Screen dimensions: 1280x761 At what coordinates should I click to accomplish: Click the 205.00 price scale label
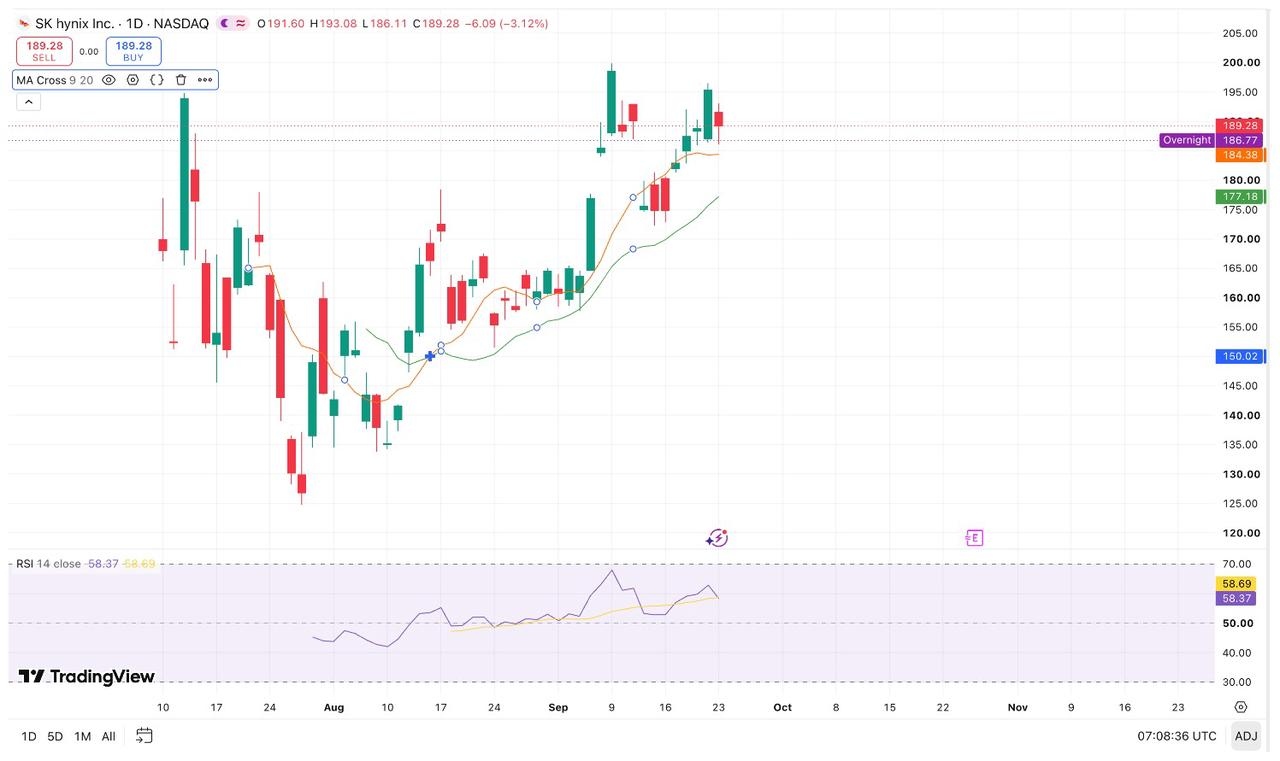click(1240, 33)
